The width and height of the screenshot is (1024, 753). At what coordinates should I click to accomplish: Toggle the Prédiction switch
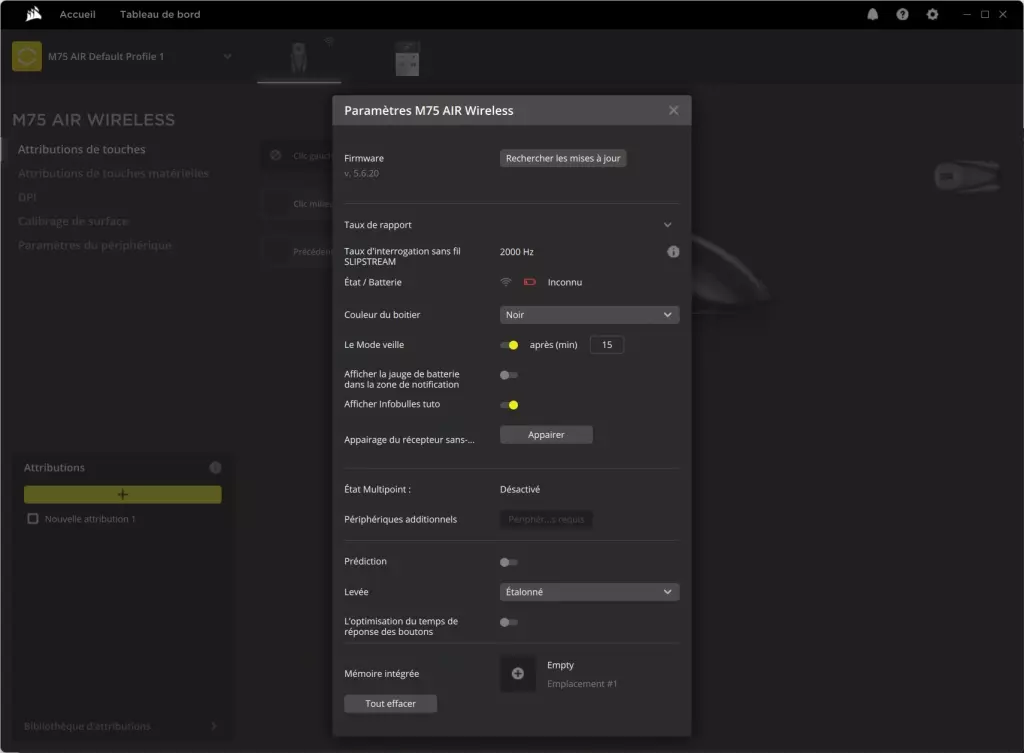pyautogui.click(x=509, y=562)
